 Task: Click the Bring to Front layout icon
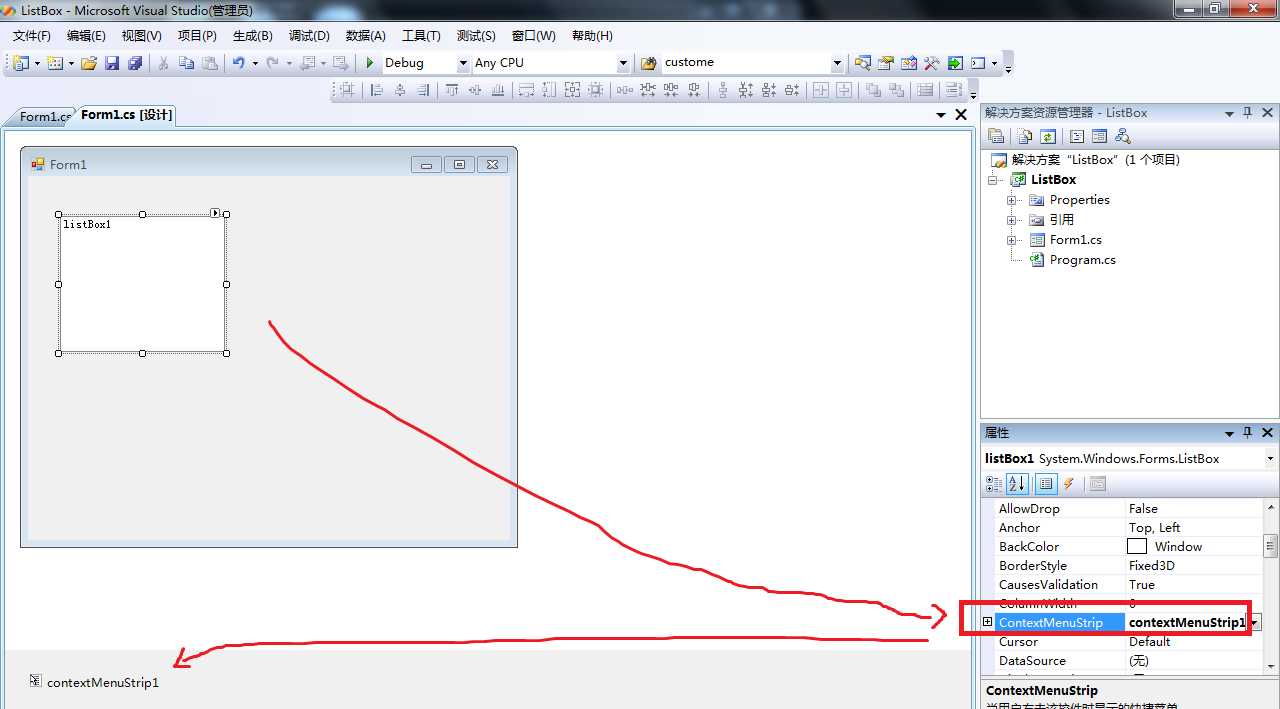click(x=873, y=90)
